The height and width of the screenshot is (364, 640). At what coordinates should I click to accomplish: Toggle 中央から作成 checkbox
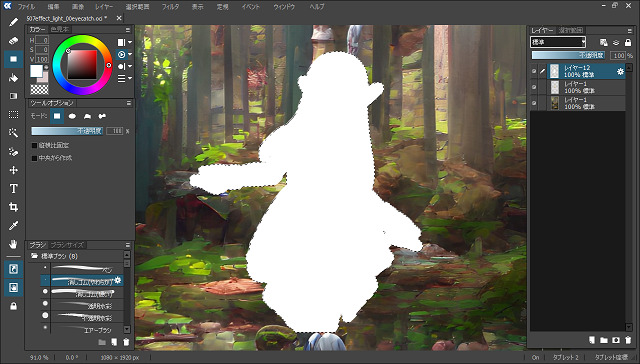coord(34,158)
